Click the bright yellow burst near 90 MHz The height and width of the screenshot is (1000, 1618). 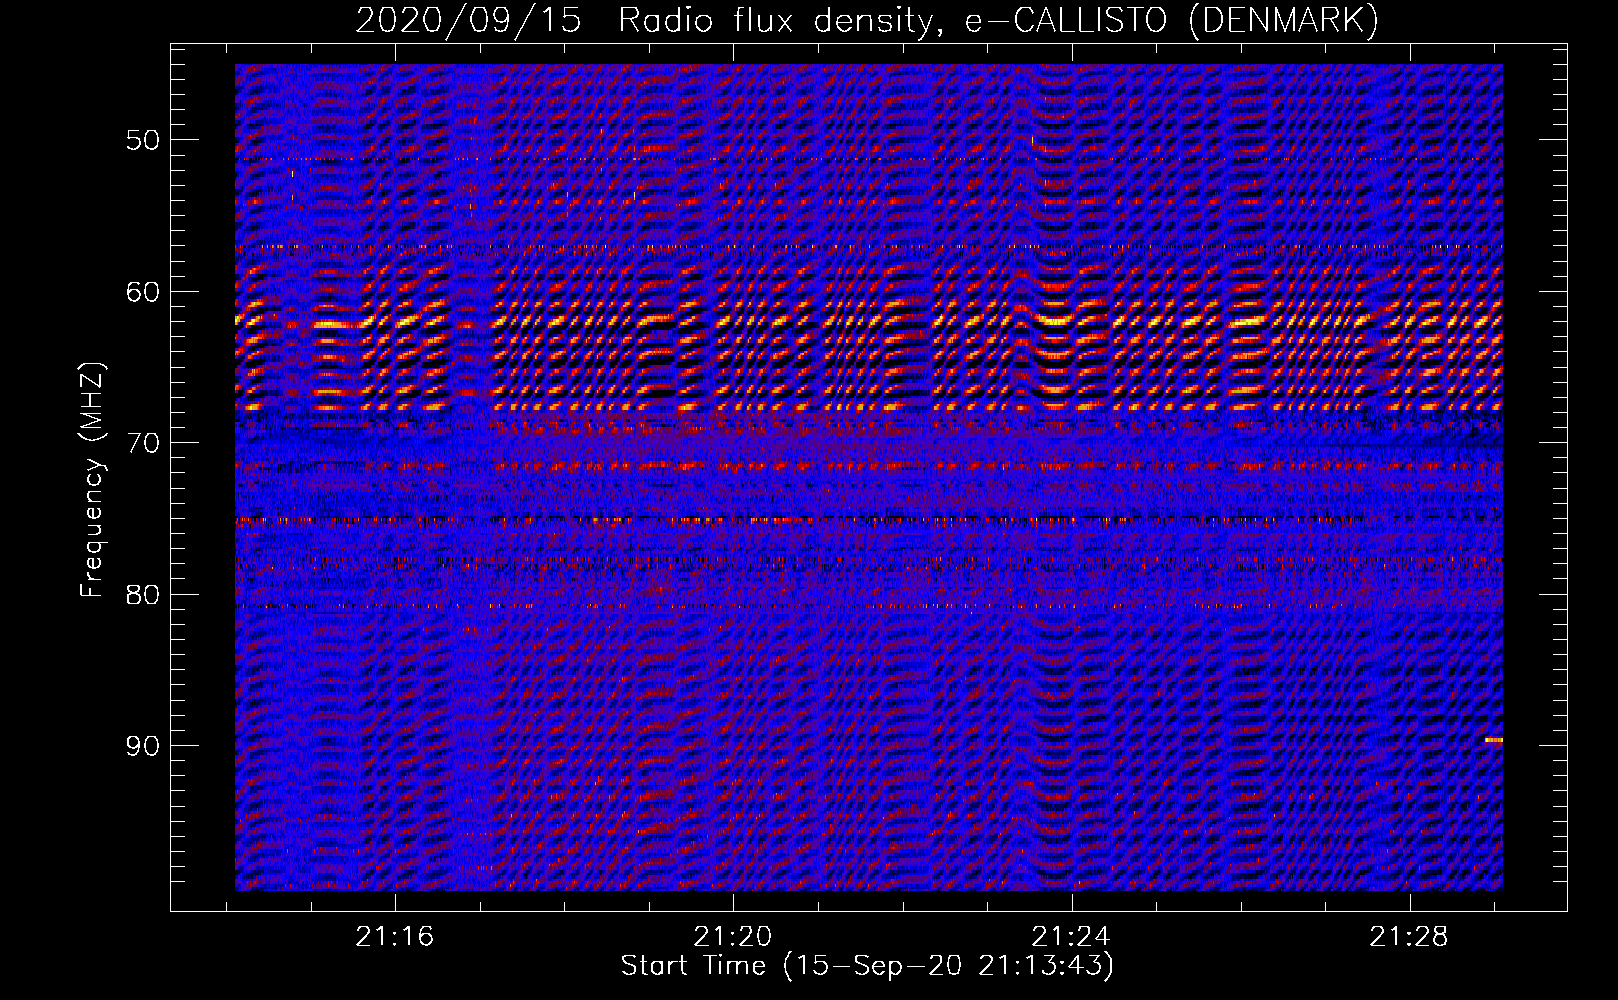click(1493, 740)
